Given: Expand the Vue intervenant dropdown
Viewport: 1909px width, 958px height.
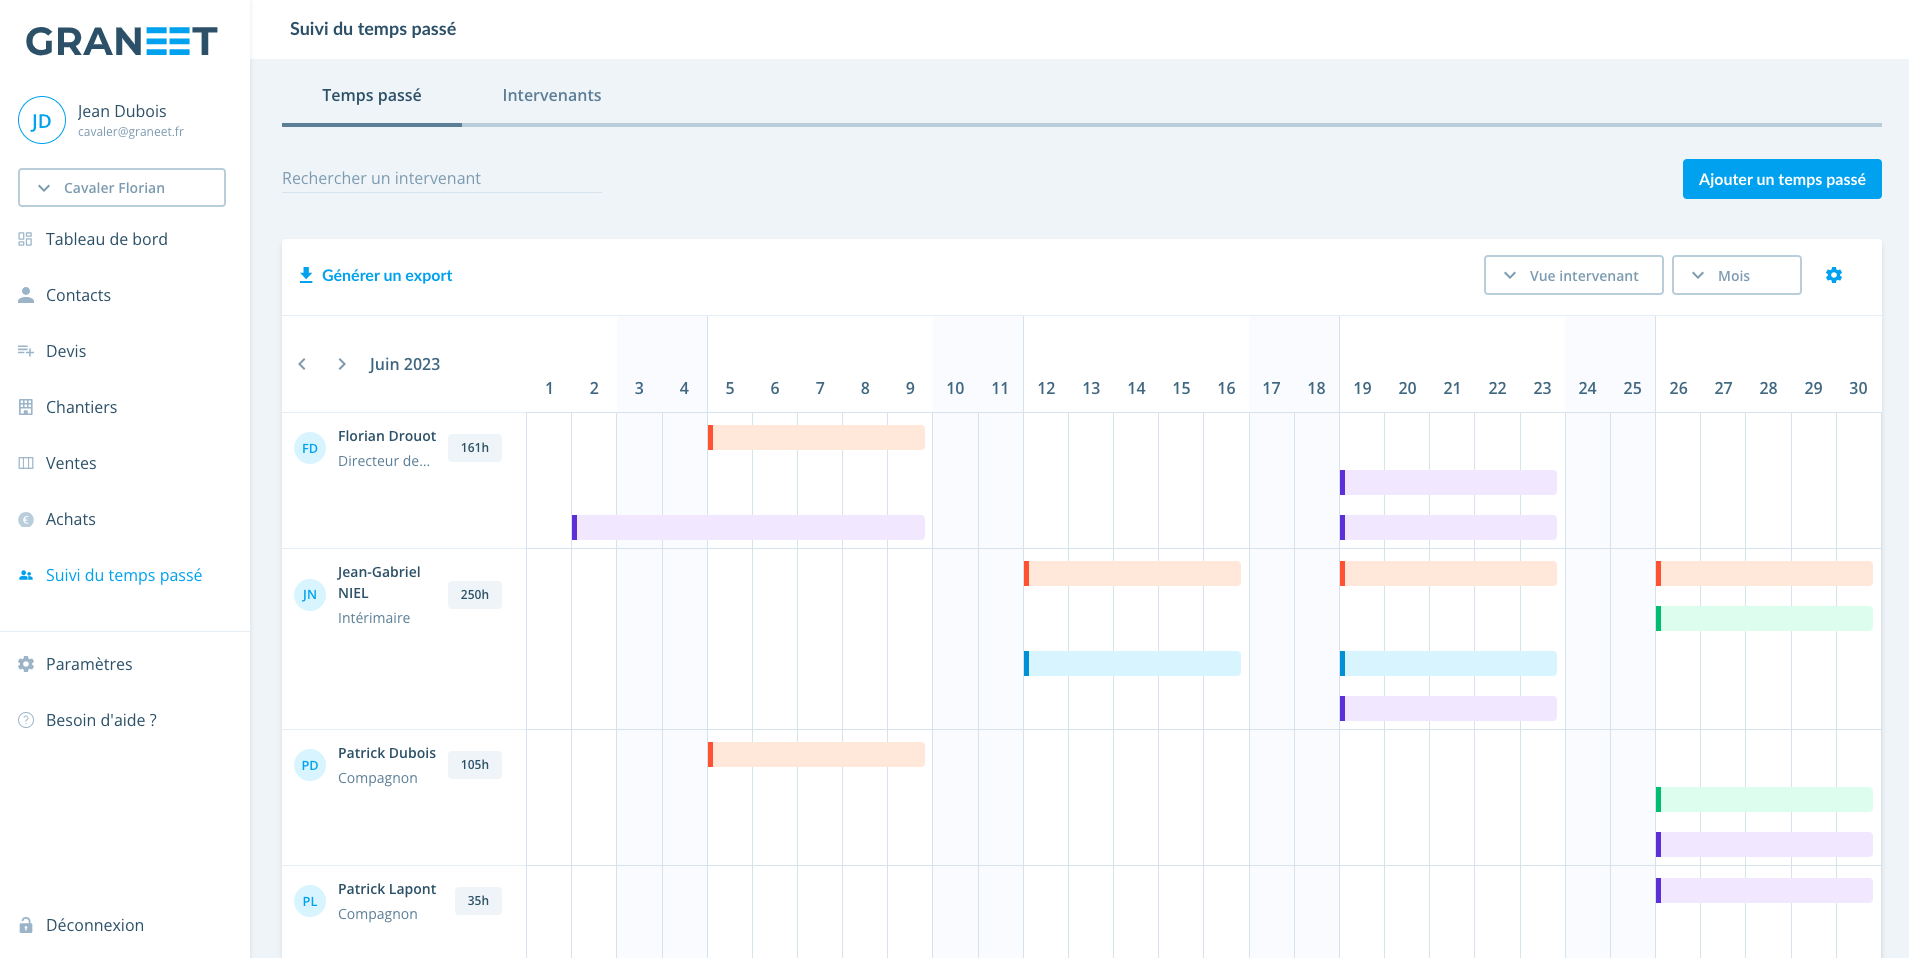Looking at the screenshot, I should (1573, 275).
